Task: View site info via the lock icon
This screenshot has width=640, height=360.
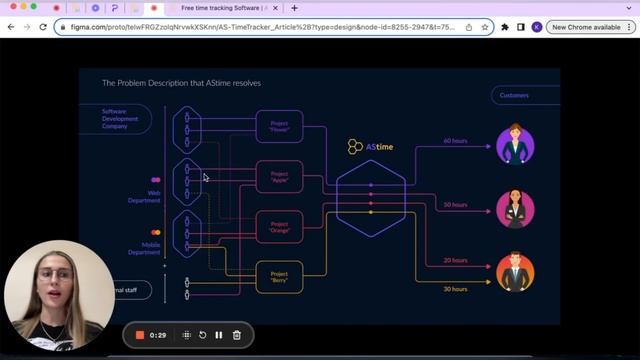Action: tap(62, 27)
